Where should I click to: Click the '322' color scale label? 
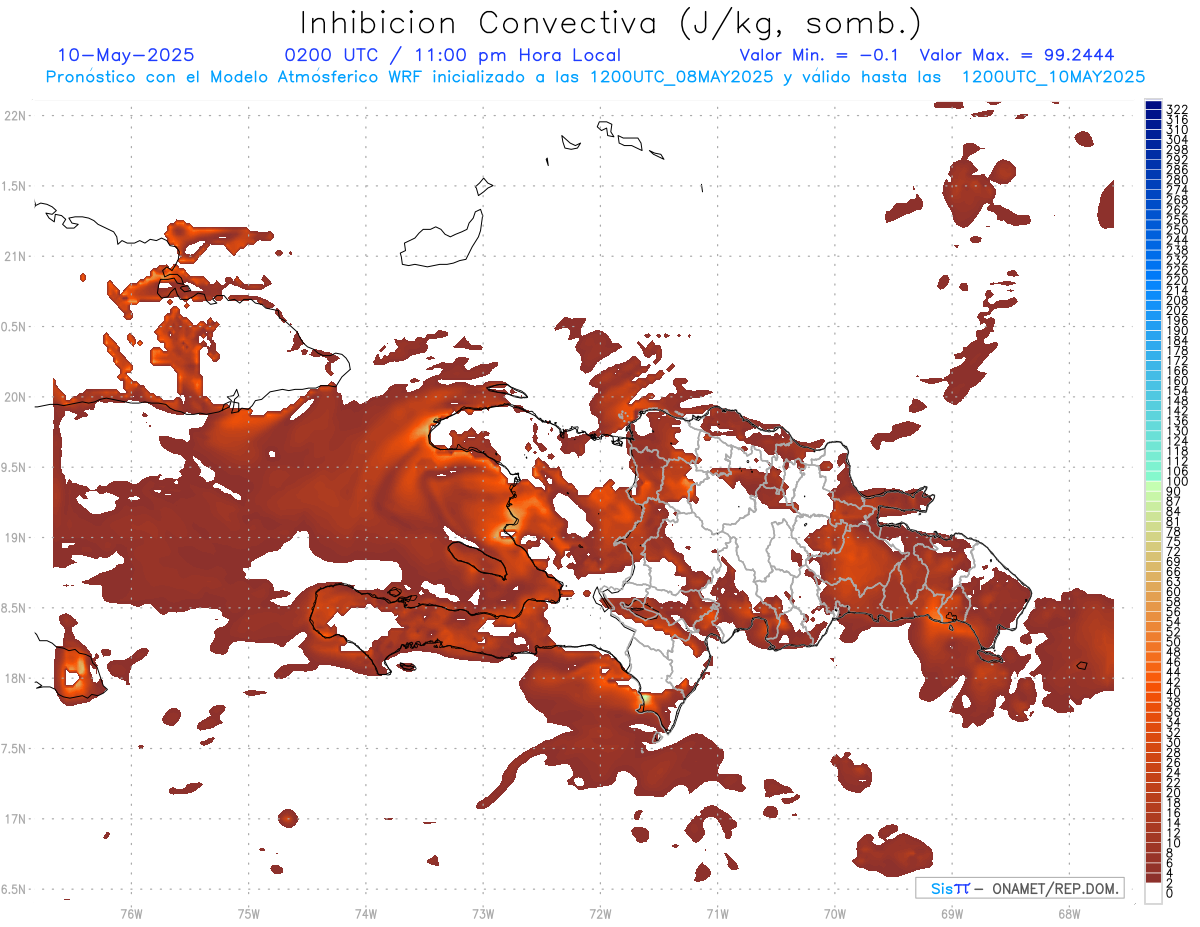pyautogui.click(x=1176, y=109)
